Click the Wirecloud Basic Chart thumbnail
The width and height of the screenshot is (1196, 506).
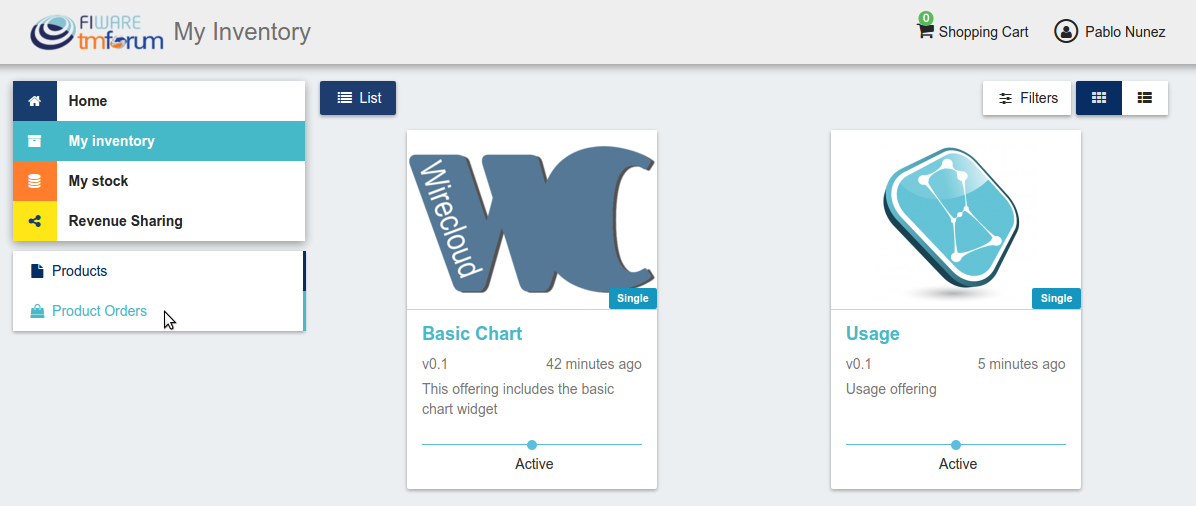[532, 220]
